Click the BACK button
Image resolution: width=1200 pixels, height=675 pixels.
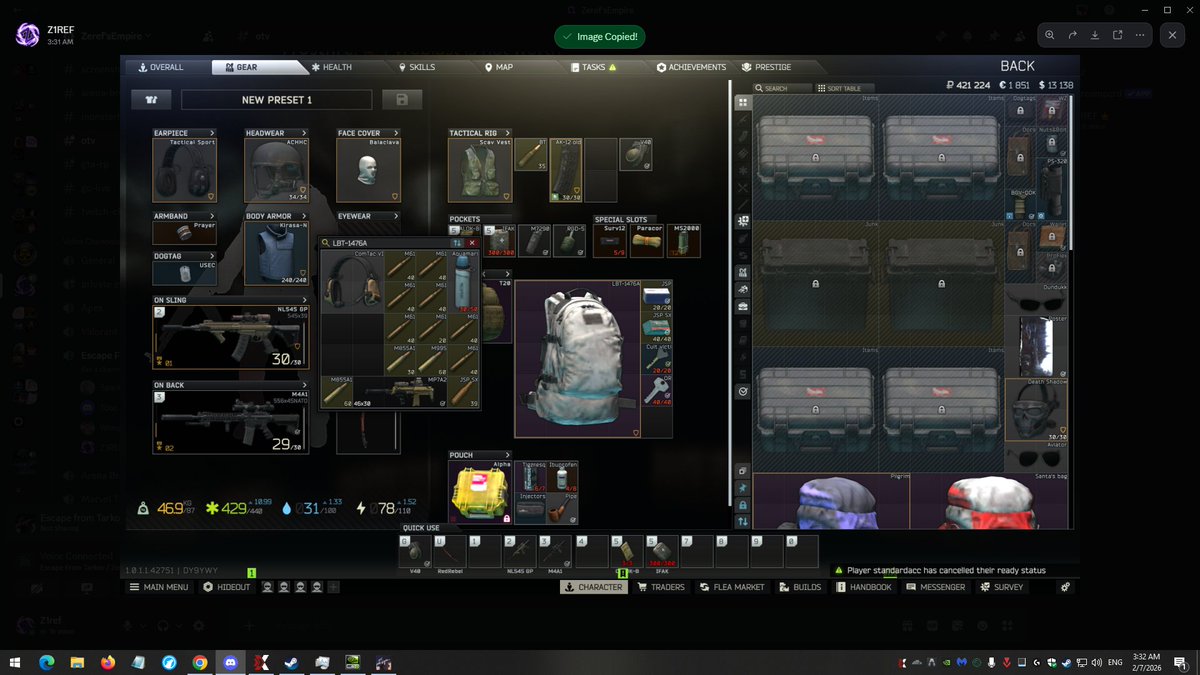point(1018,67)
